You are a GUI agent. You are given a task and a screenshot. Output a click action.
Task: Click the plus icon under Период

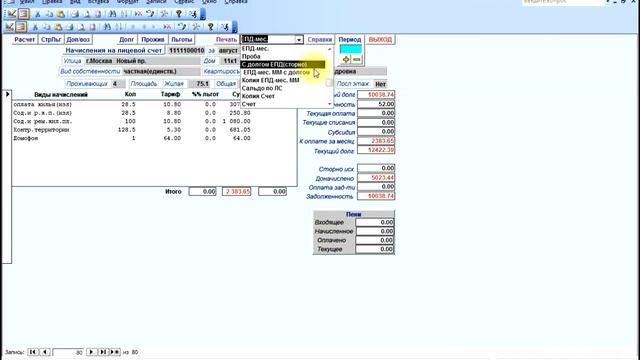(x=346, y=60)
